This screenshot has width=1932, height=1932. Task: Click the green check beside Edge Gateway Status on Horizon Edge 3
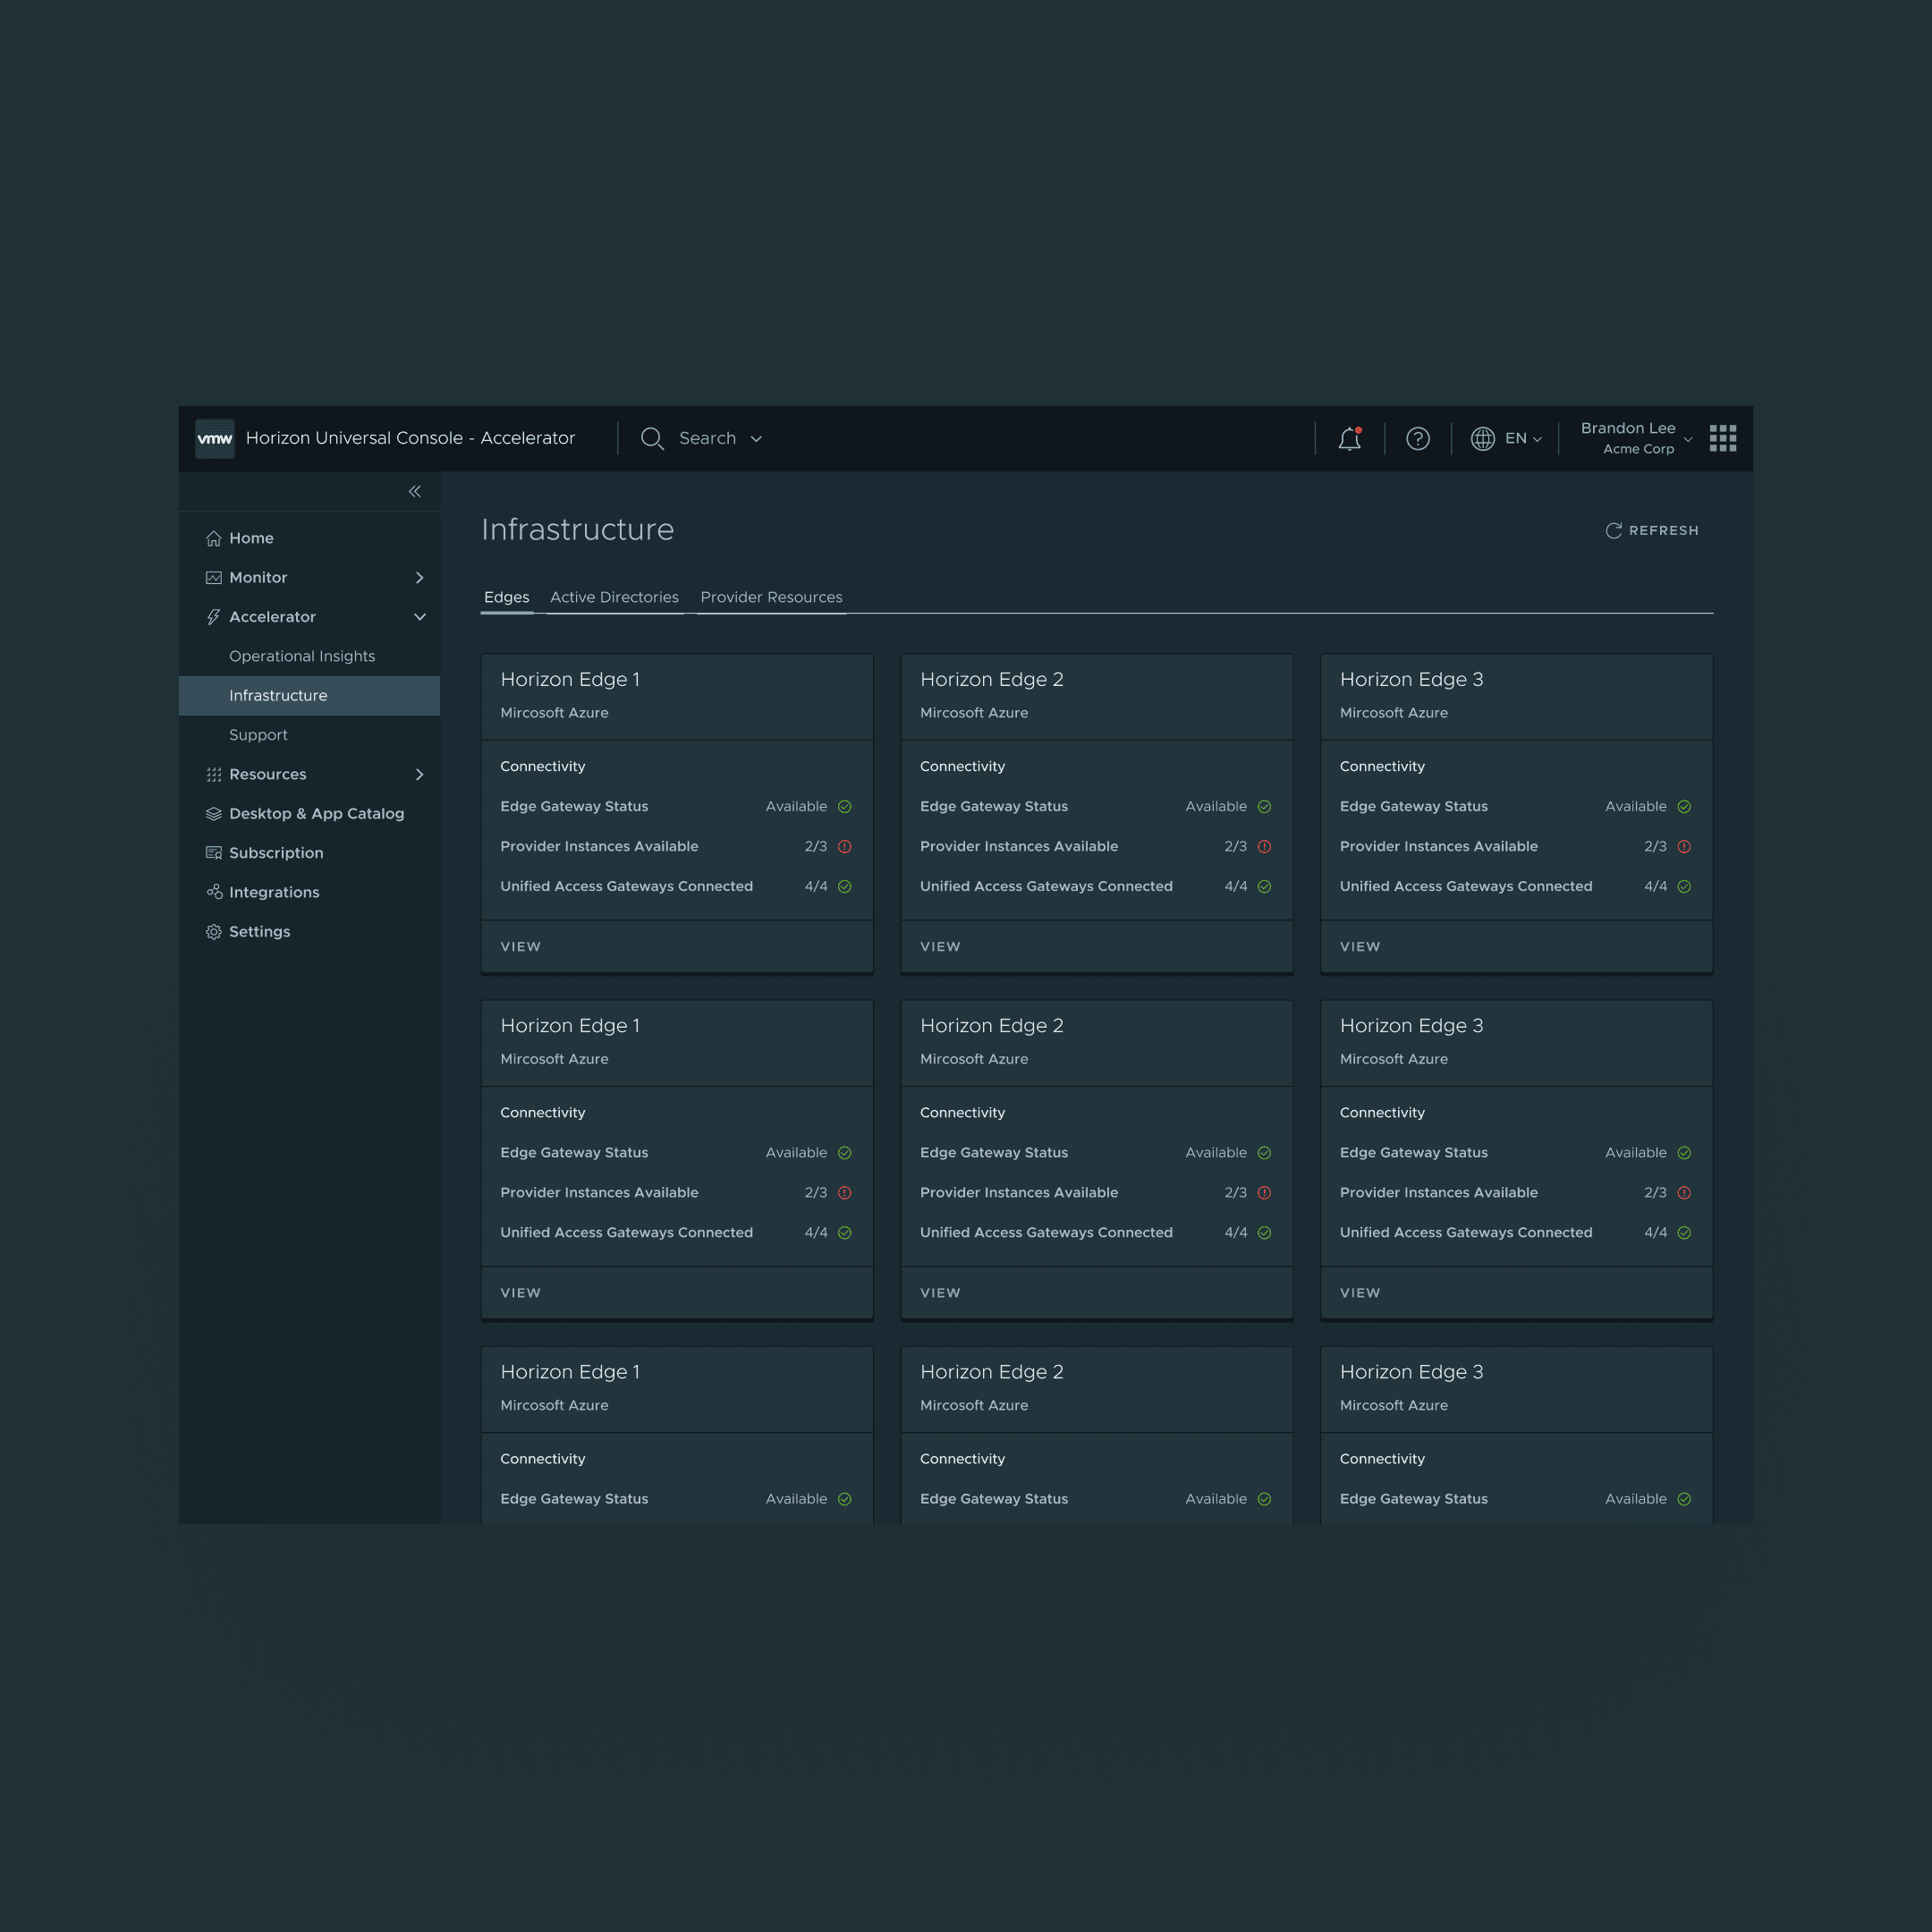point(1683,806)
